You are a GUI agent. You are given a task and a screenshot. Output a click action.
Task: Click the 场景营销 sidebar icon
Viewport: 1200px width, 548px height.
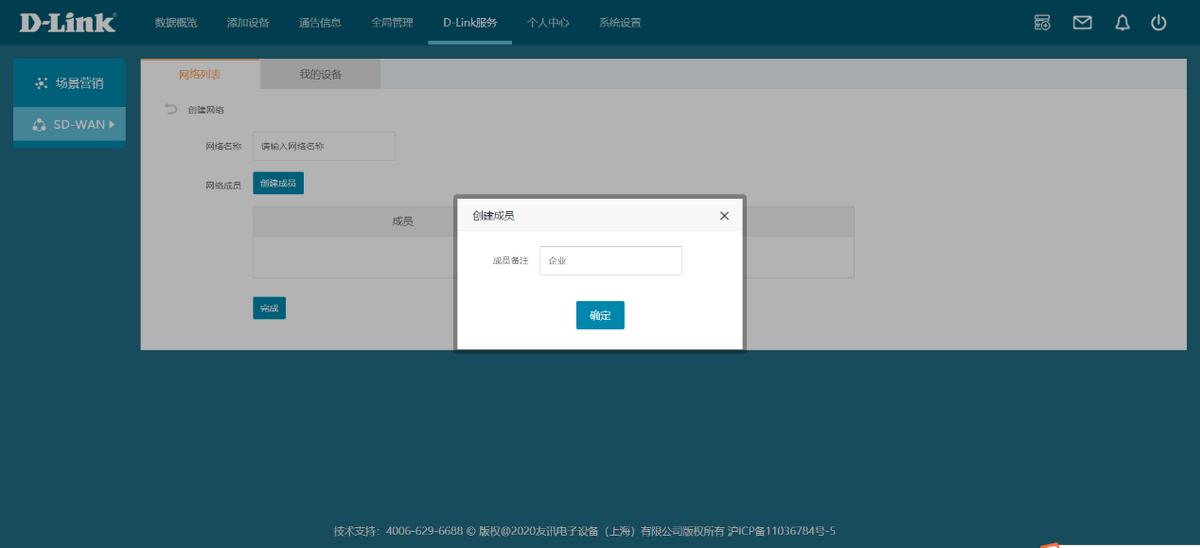point(41,83)
